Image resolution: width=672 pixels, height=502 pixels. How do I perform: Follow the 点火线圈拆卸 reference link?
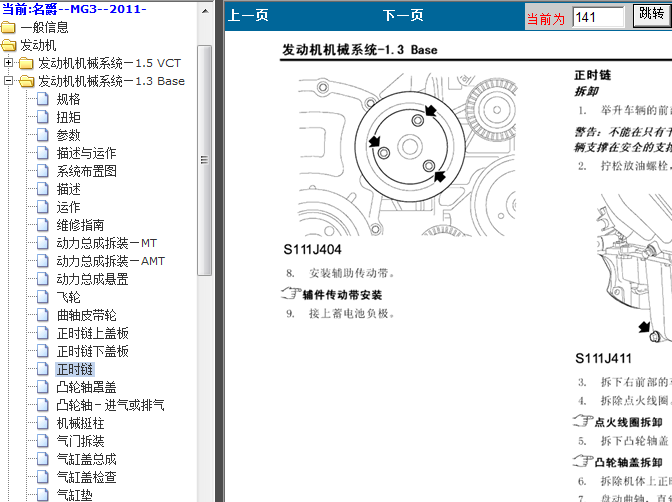point(628,422)
